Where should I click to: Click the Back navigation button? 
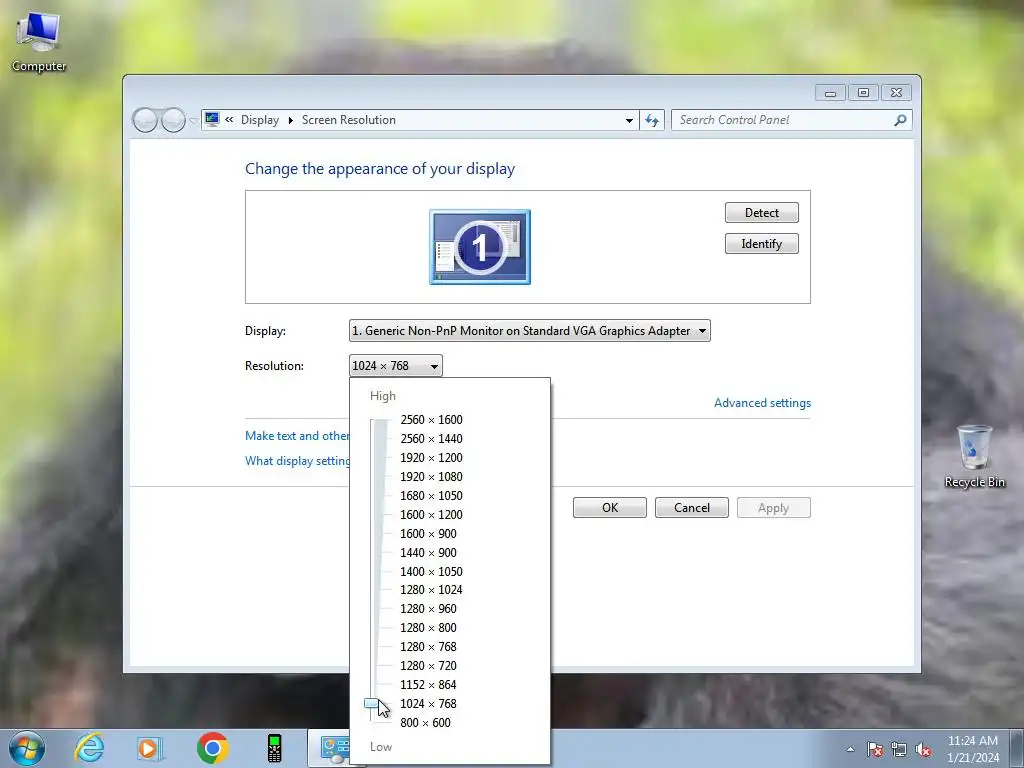145,120
